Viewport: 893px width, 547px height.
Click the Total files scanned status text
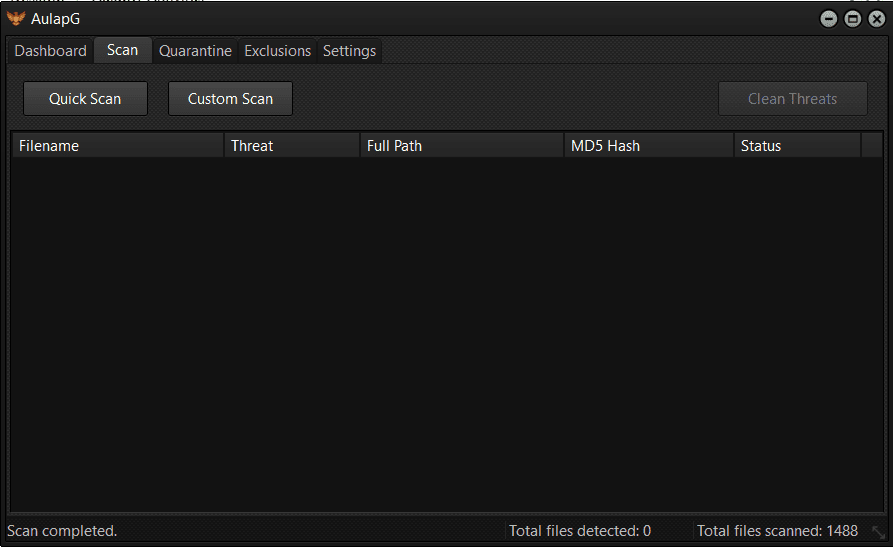777,531
